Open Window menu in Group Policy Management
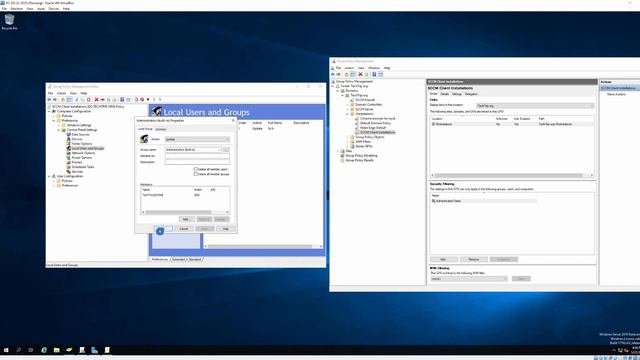 374,68
